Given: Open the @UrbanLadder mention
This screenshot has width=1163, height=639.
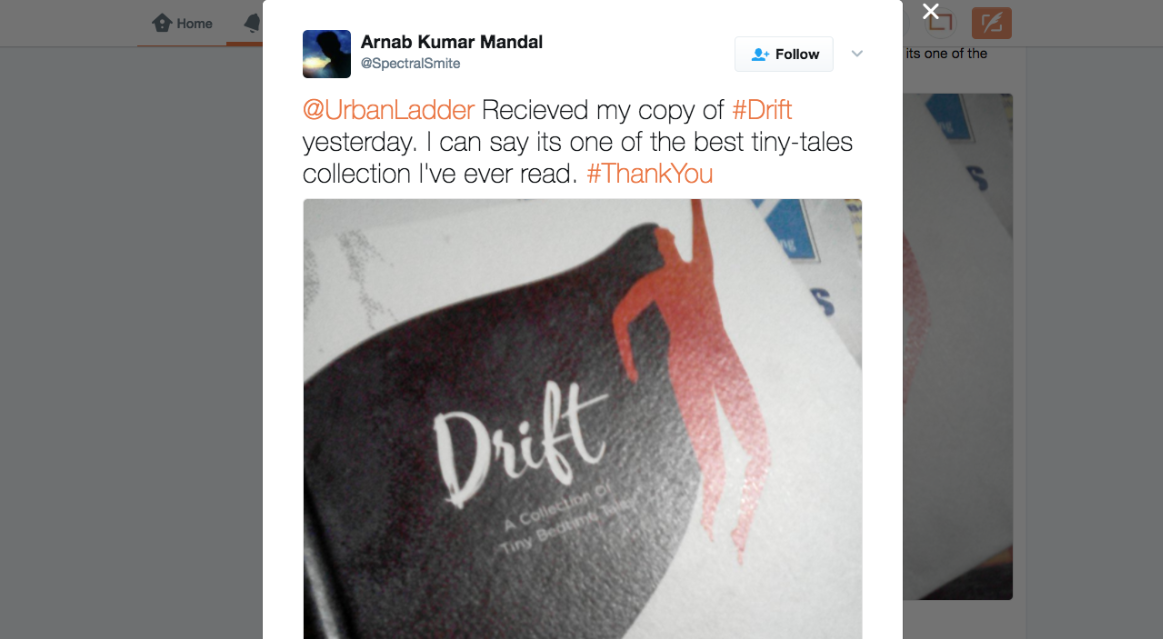Looking at the screenshot, I should pos(388,110).
